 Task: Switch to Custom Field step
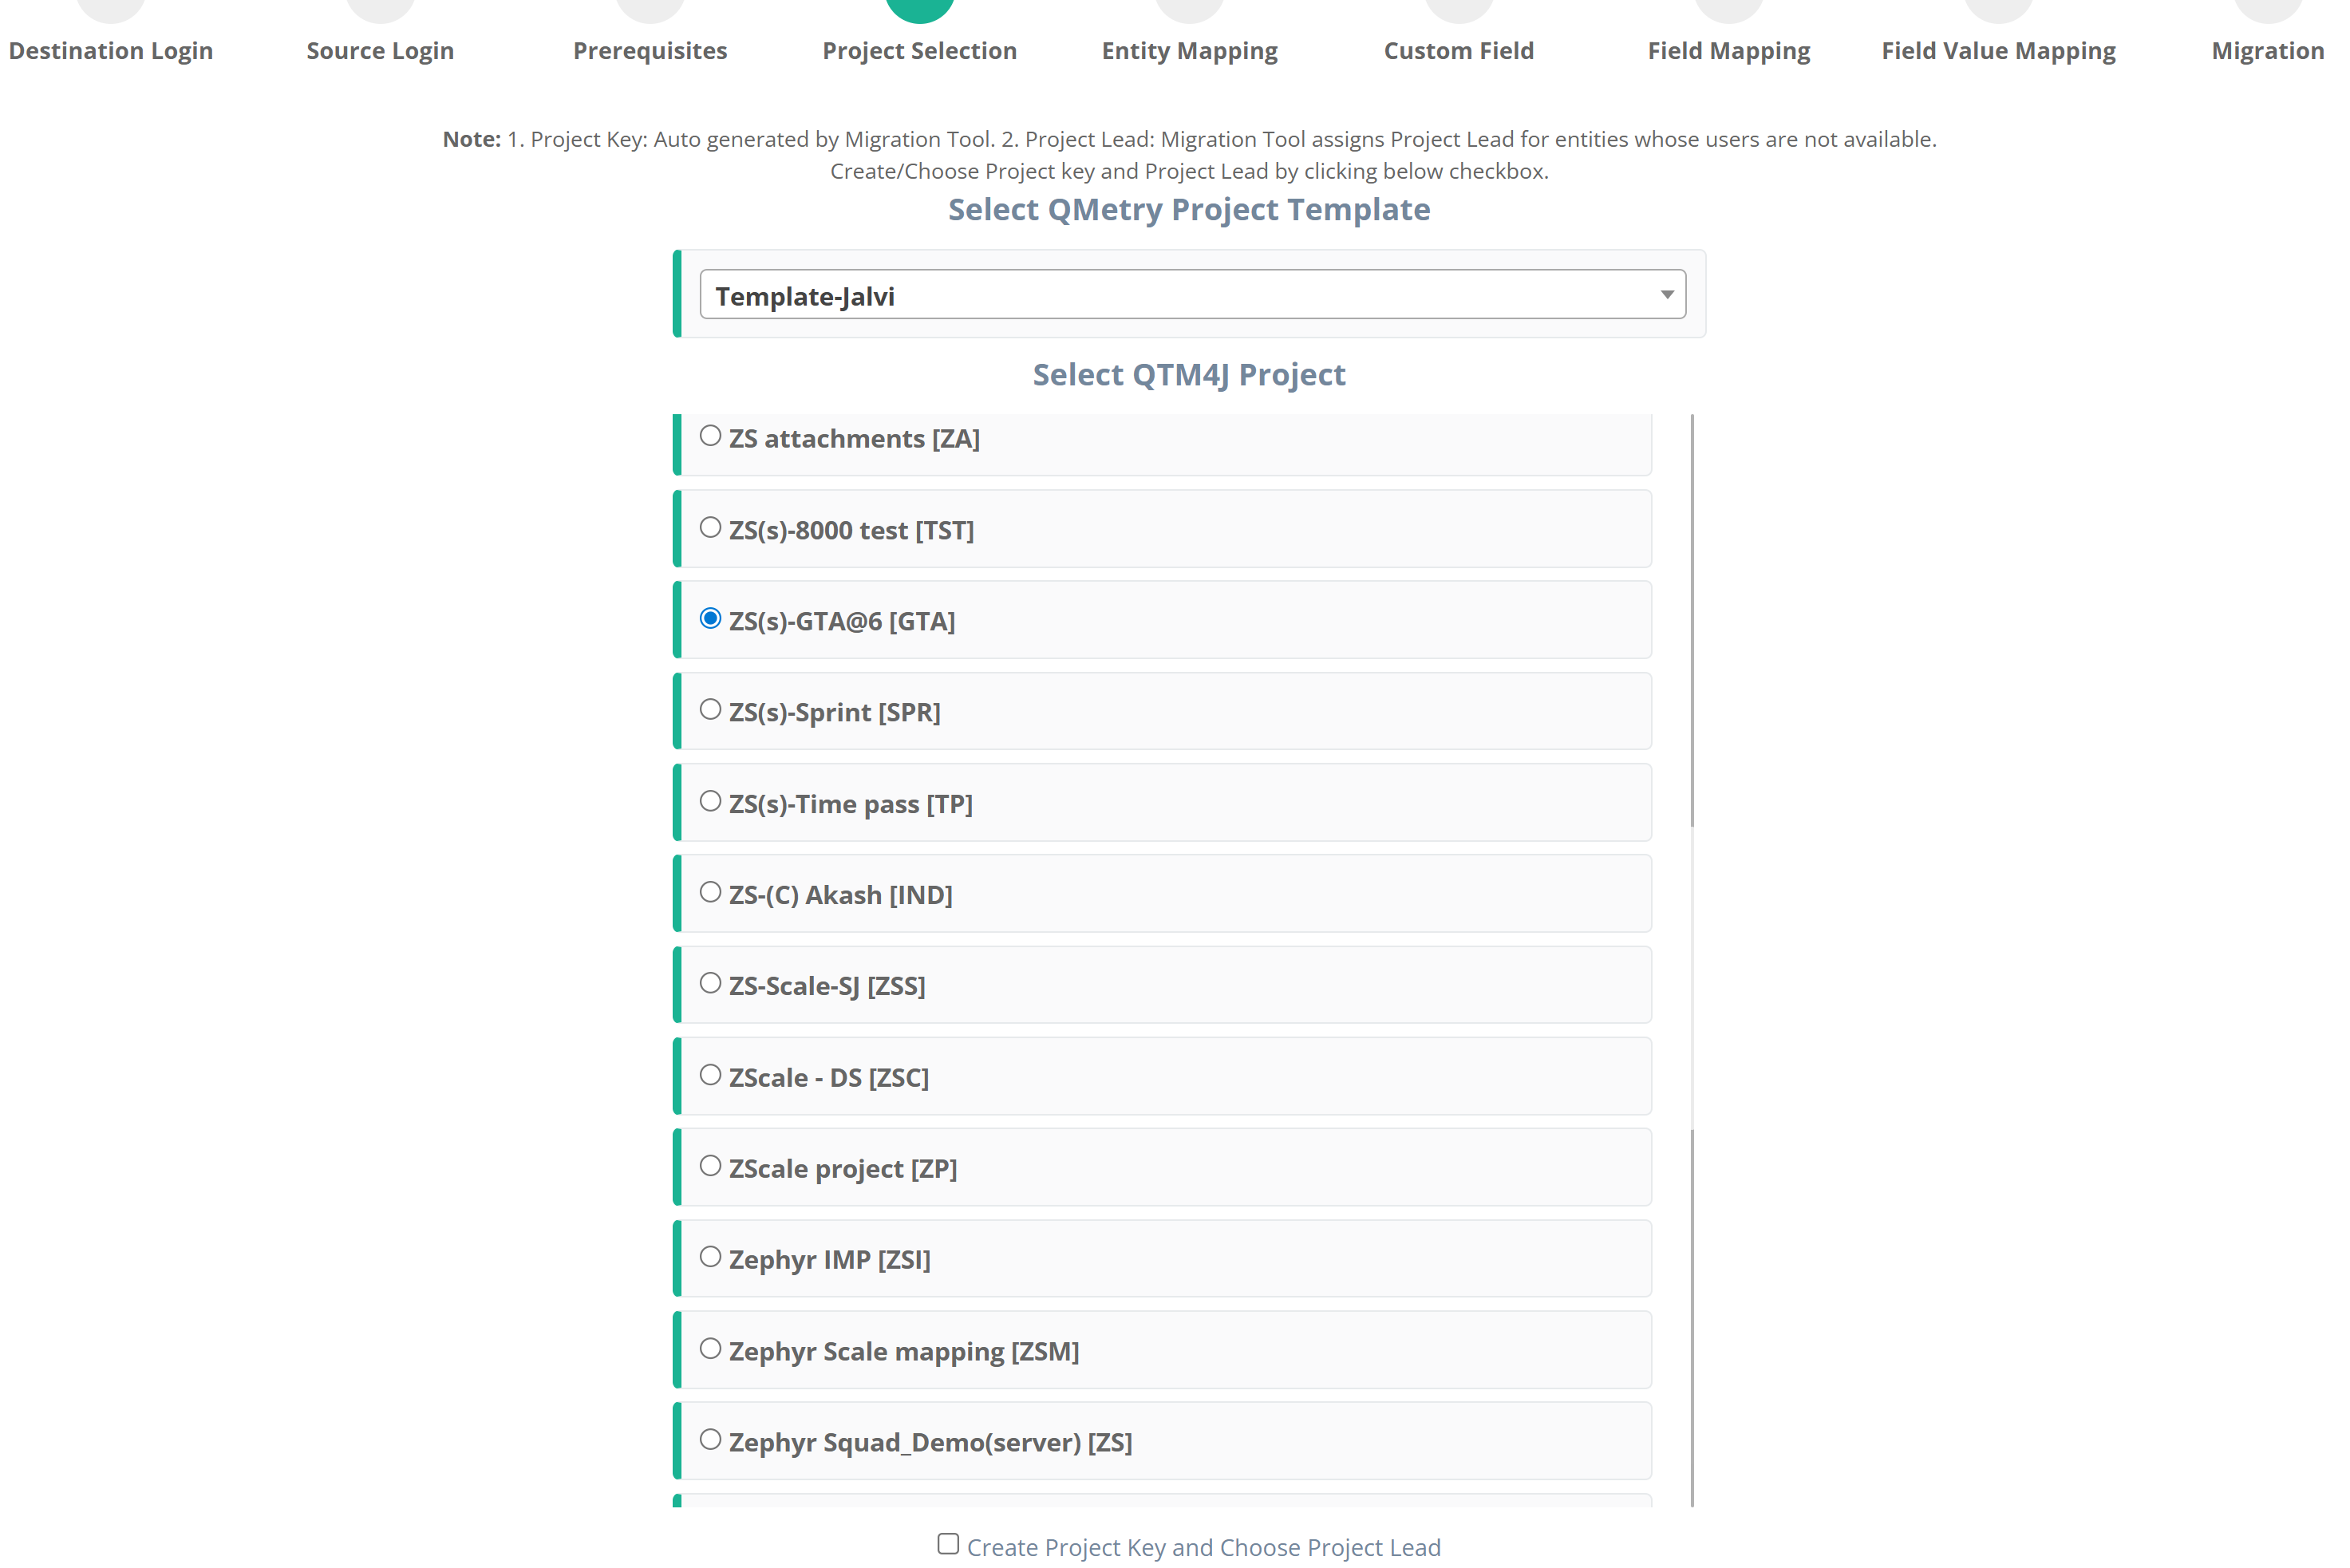[x=1459, y=50]
